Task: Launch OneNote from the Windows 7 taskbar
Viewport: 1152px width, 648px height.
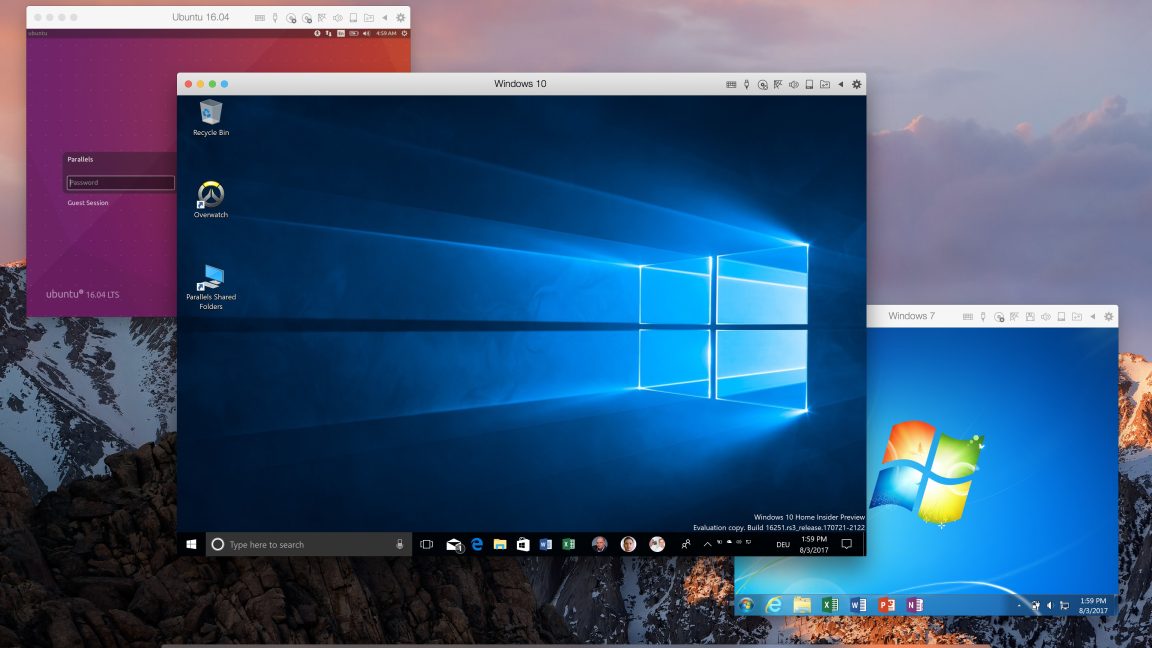Action: point(914,605)
